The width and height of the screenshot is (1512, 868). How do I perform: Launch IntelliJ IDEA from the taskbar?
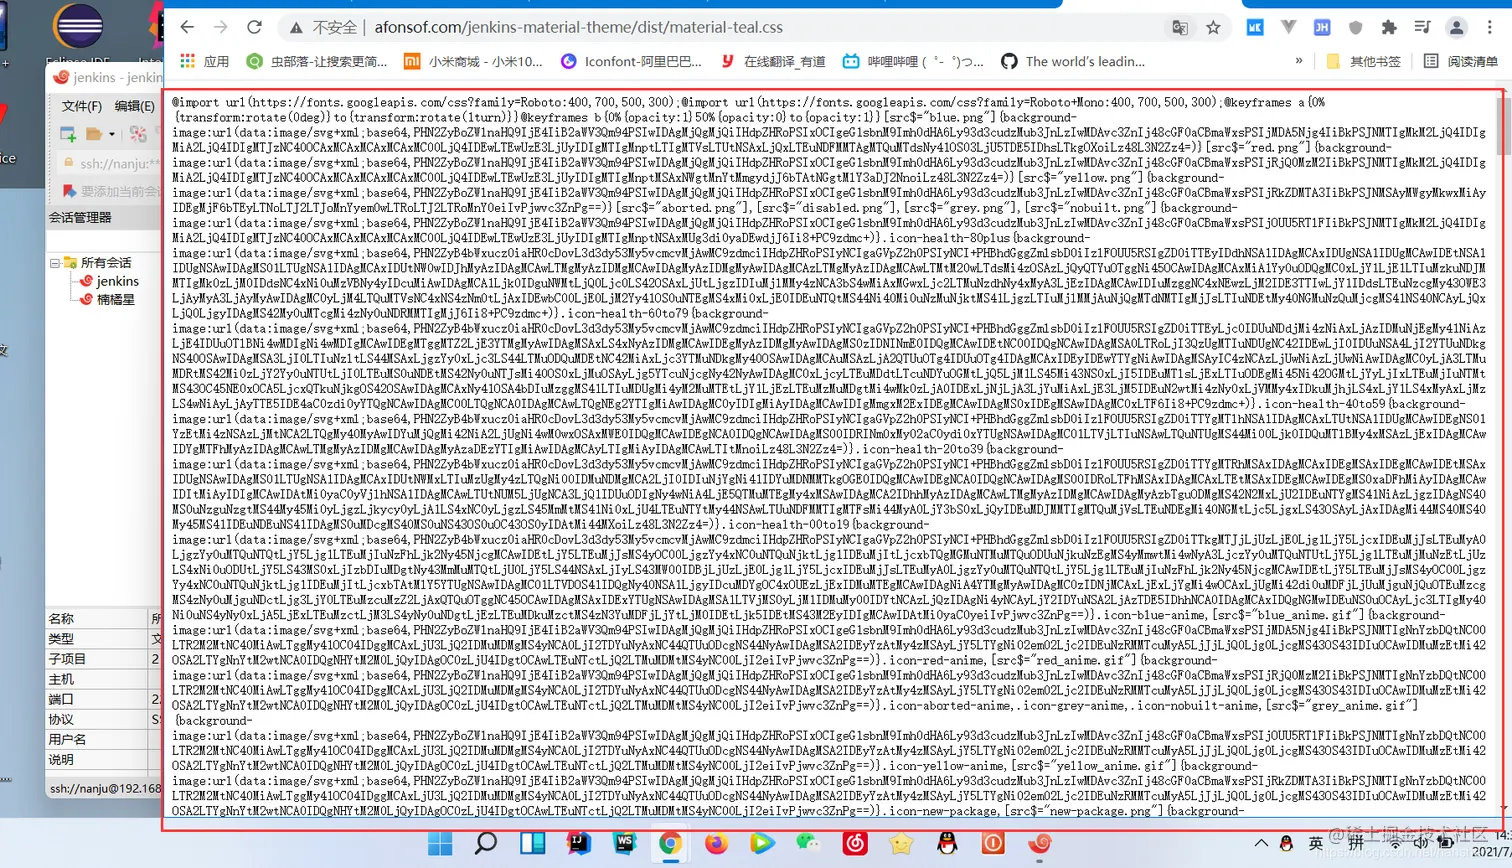tap(578, 843)
